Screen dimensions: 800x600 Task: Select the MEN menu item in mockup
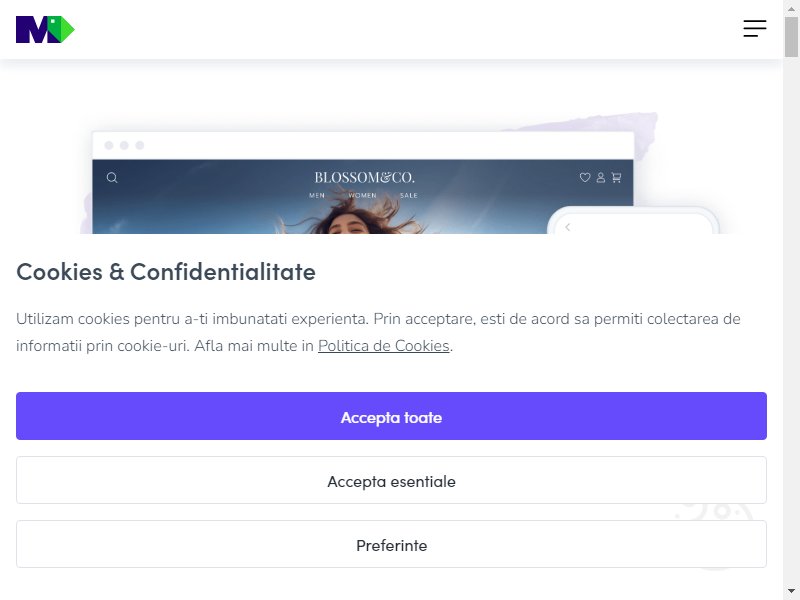pyautogui.click(x=317, y=195)
